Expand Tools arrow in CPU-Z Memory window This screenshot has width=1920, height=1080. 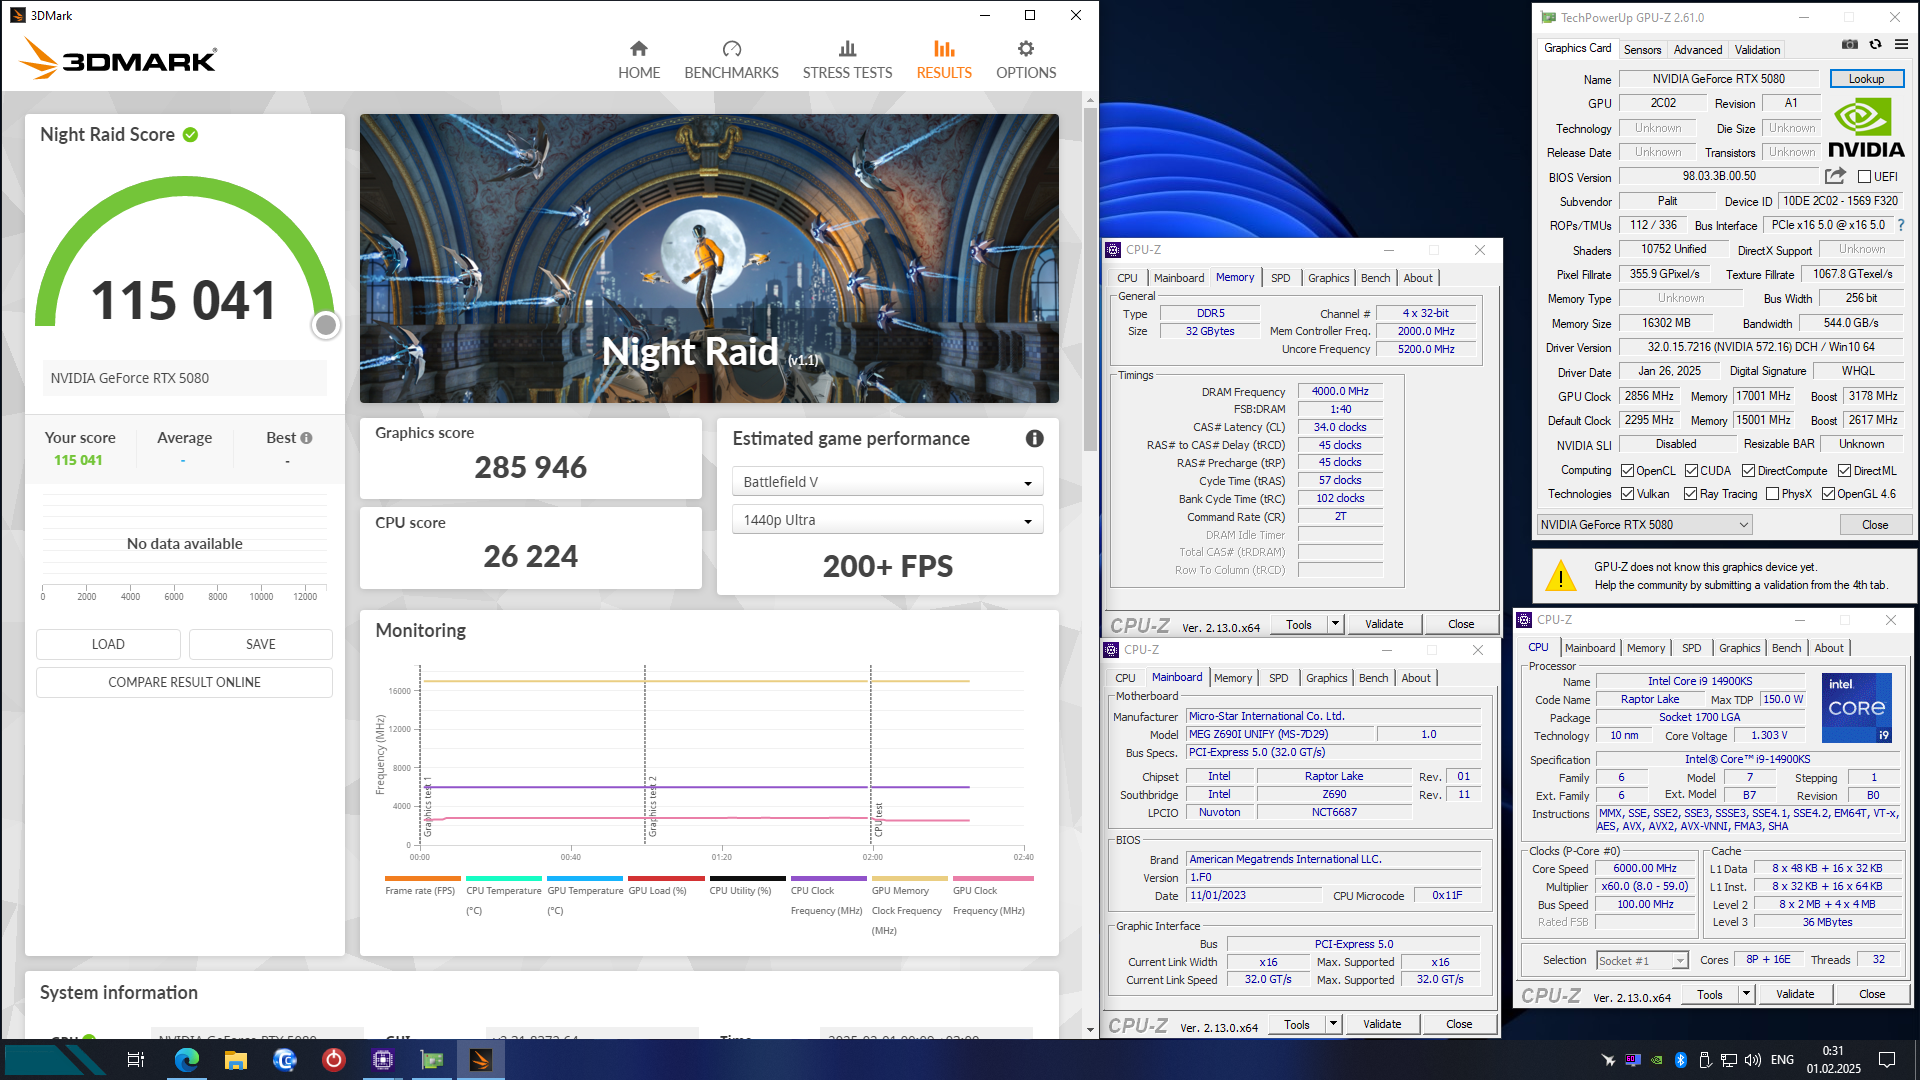tap(1334, 624)
